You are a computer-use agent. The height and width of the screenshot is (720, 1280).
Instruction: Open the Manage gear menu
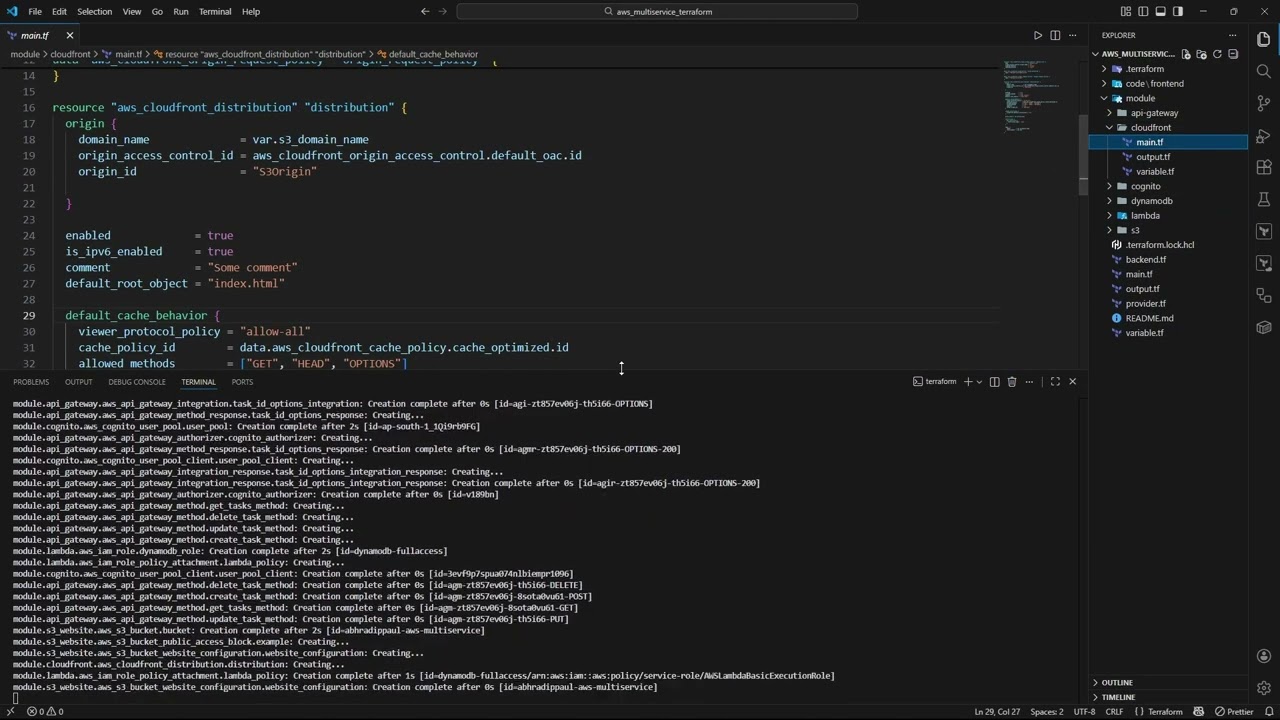(1264, 688)
